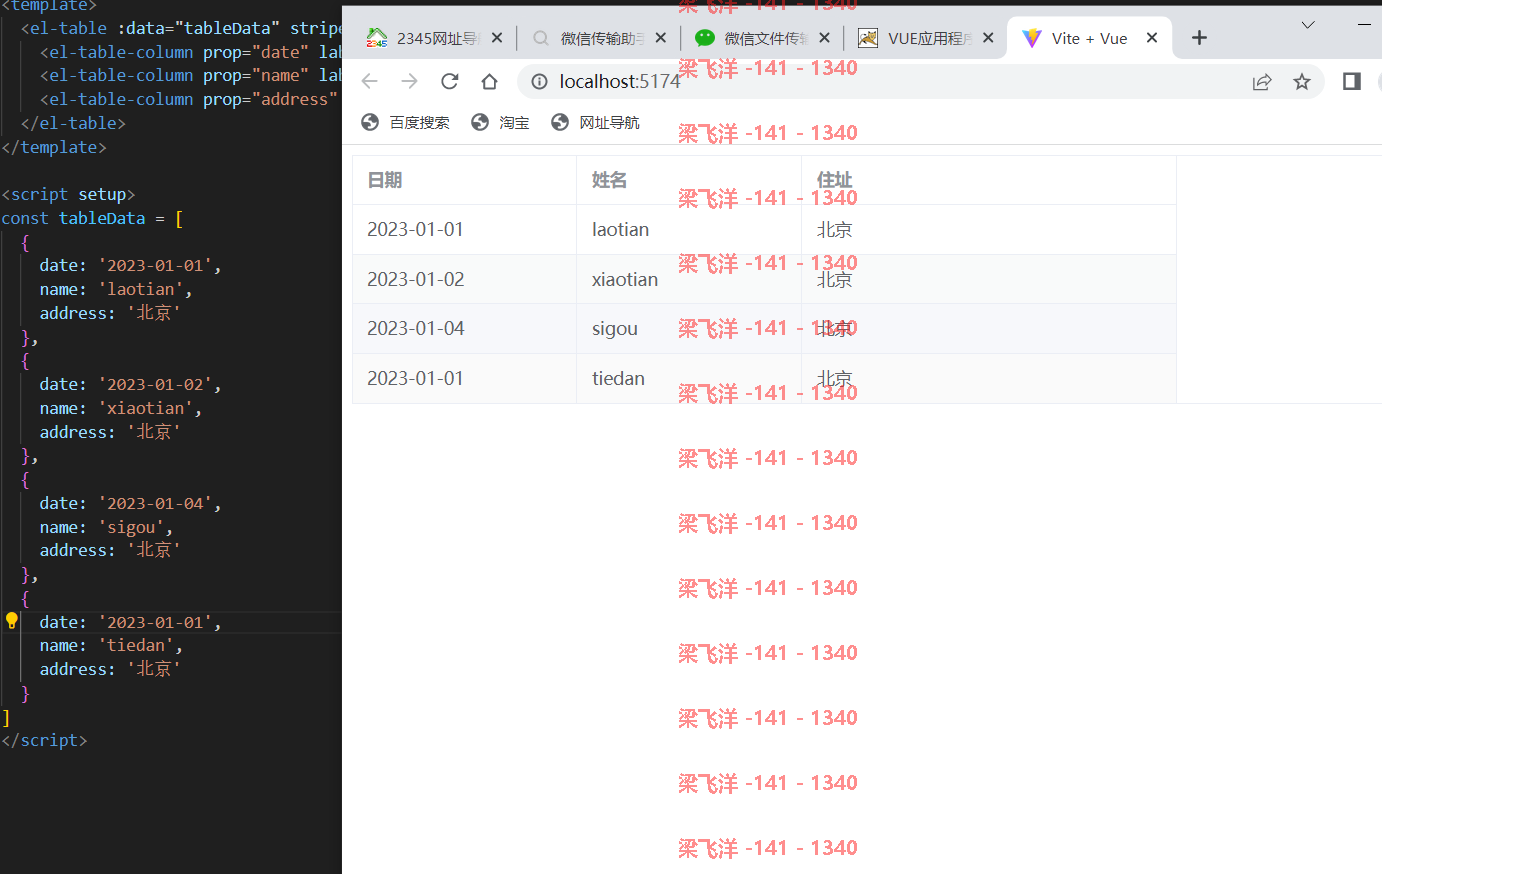Switch to the 2345网址导航 tab
The height and width of the screenshot is (874, 1536).
point(434,38)
